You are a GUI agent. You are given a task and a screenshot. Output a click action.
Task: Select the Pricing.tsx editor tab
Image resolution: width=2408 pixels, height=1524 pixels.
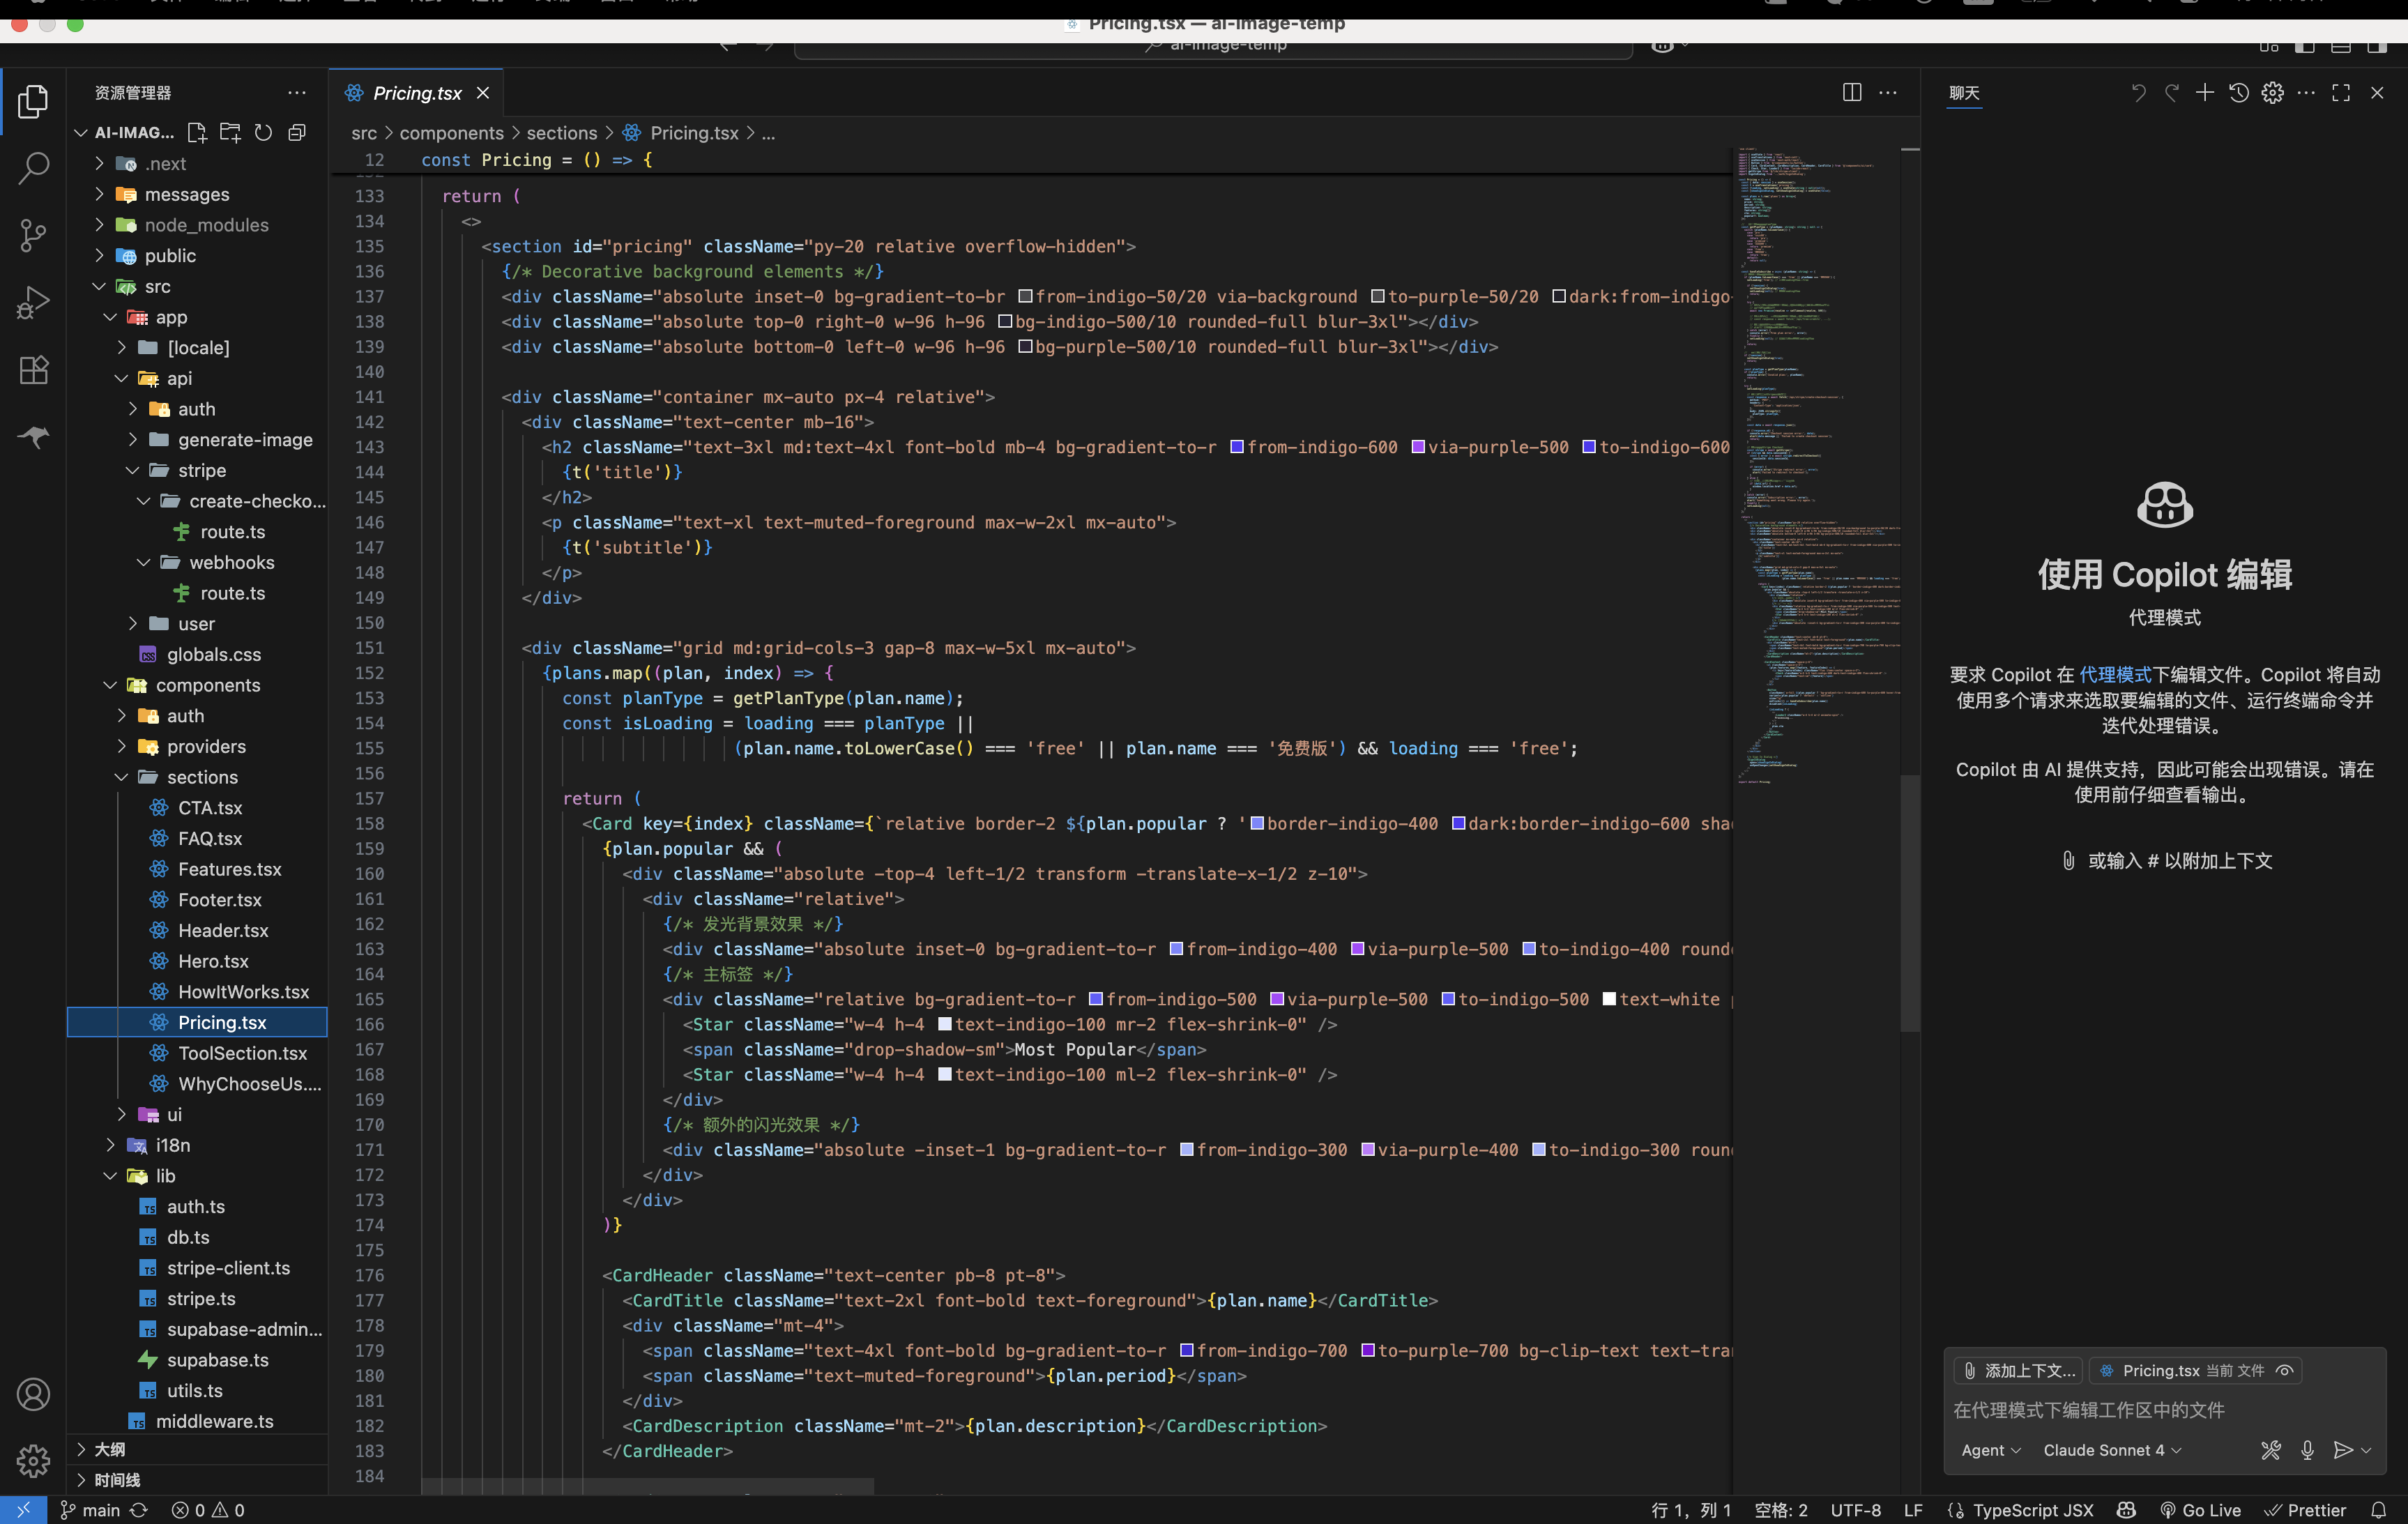click(x=416, y=92)
